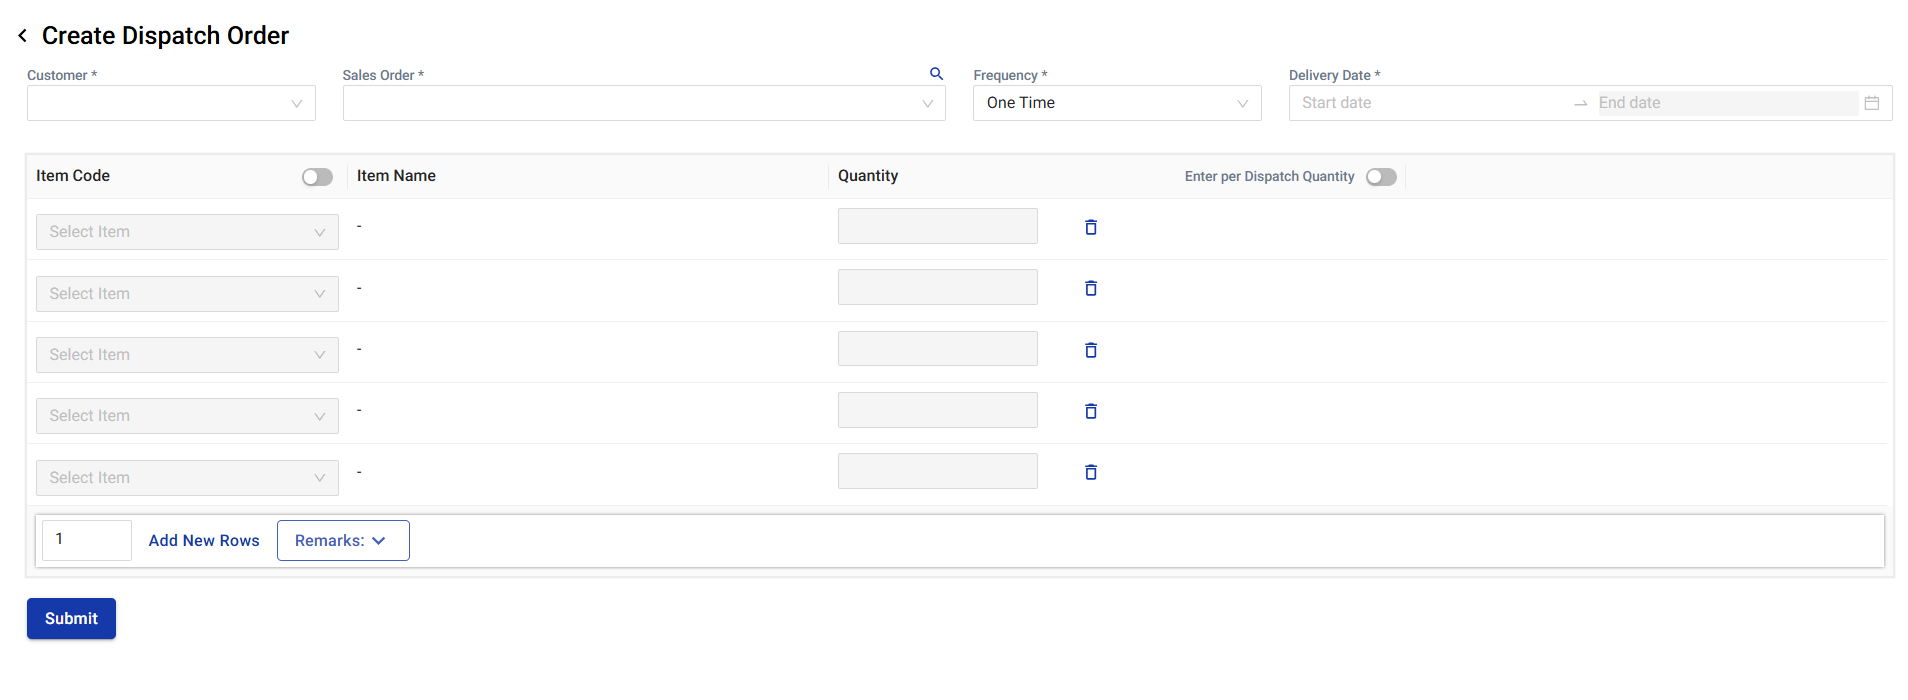
Task: Click the Add New Rows link
Action: [204, 541]
